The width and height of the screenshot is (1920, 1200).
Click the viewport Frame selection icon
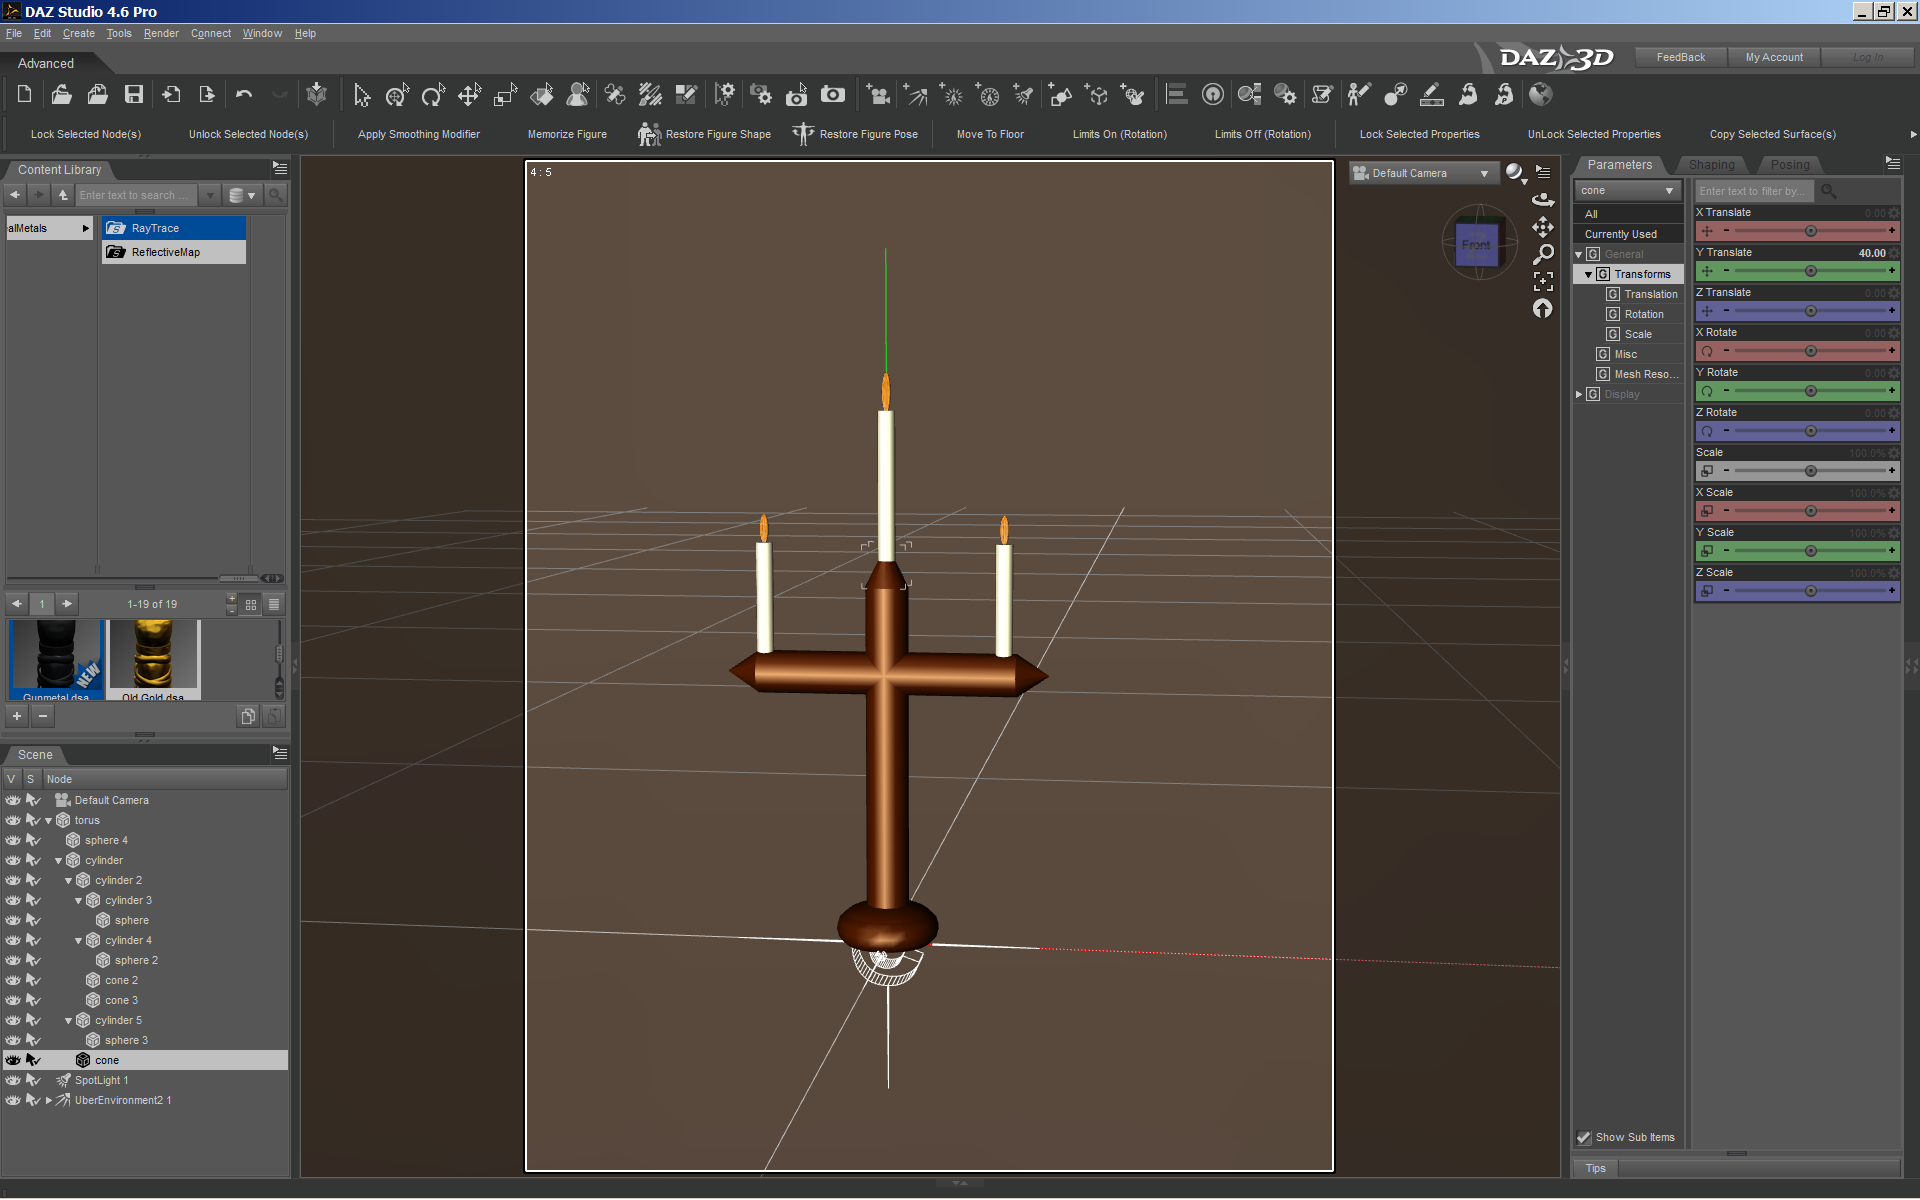[1543, 281]
